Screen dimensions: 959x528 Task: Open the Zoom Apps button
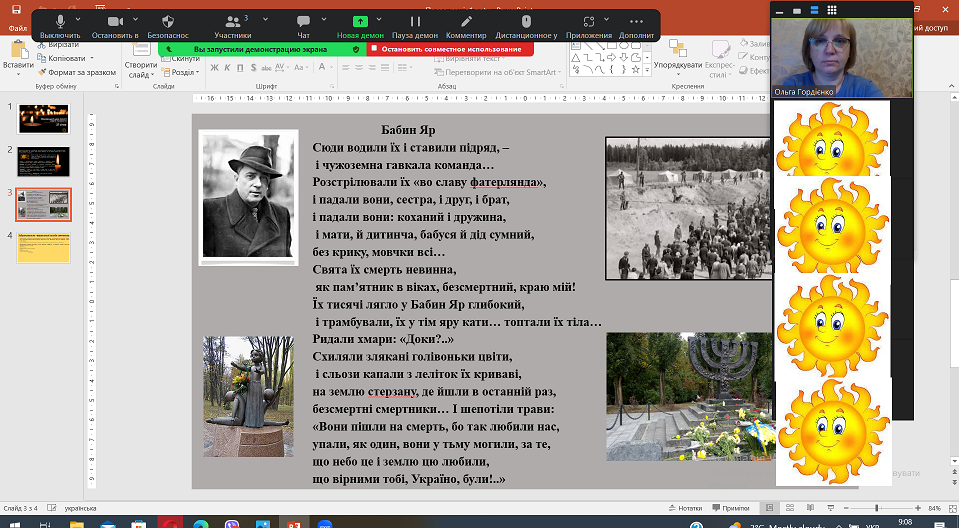click(588, 26)
